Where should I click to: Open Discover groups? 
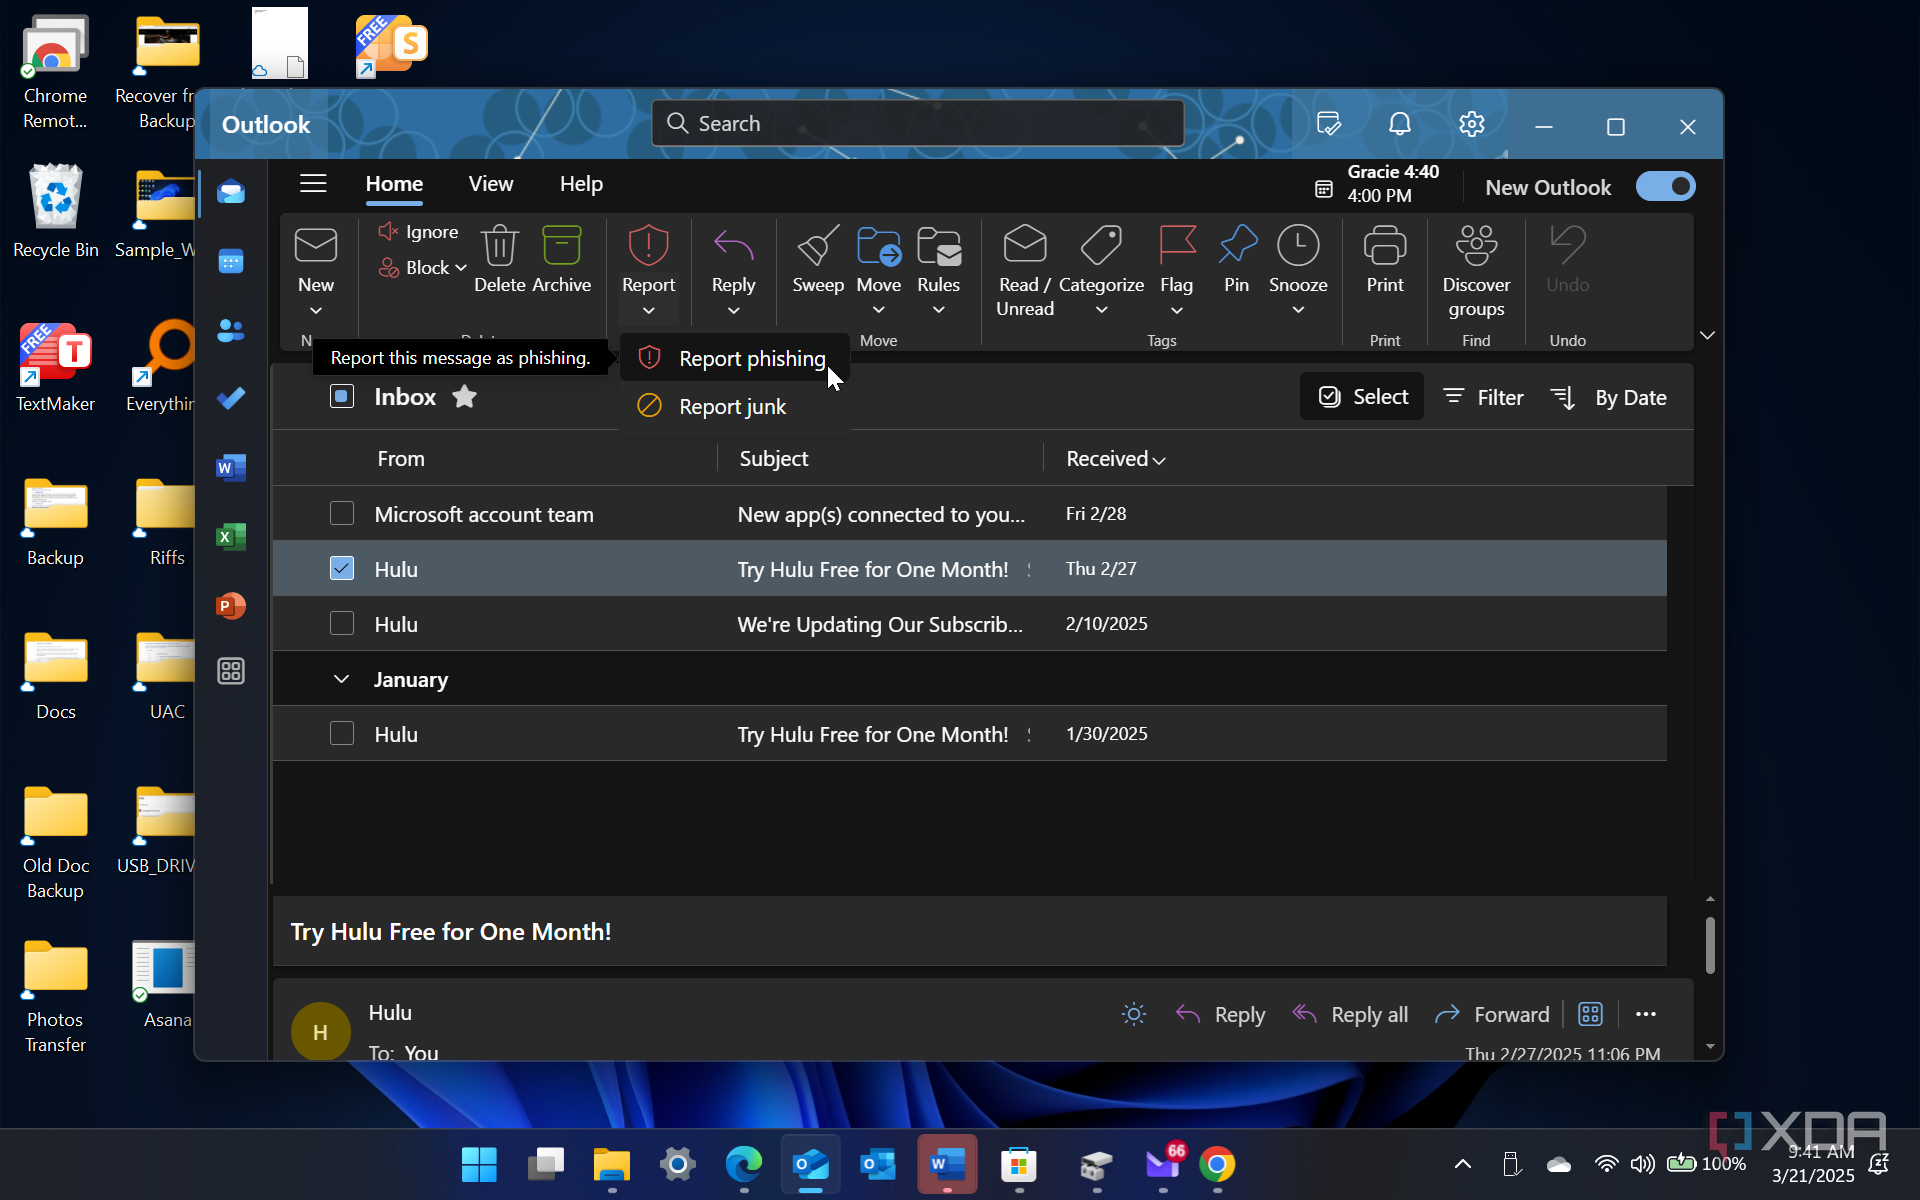point(1476,272)
